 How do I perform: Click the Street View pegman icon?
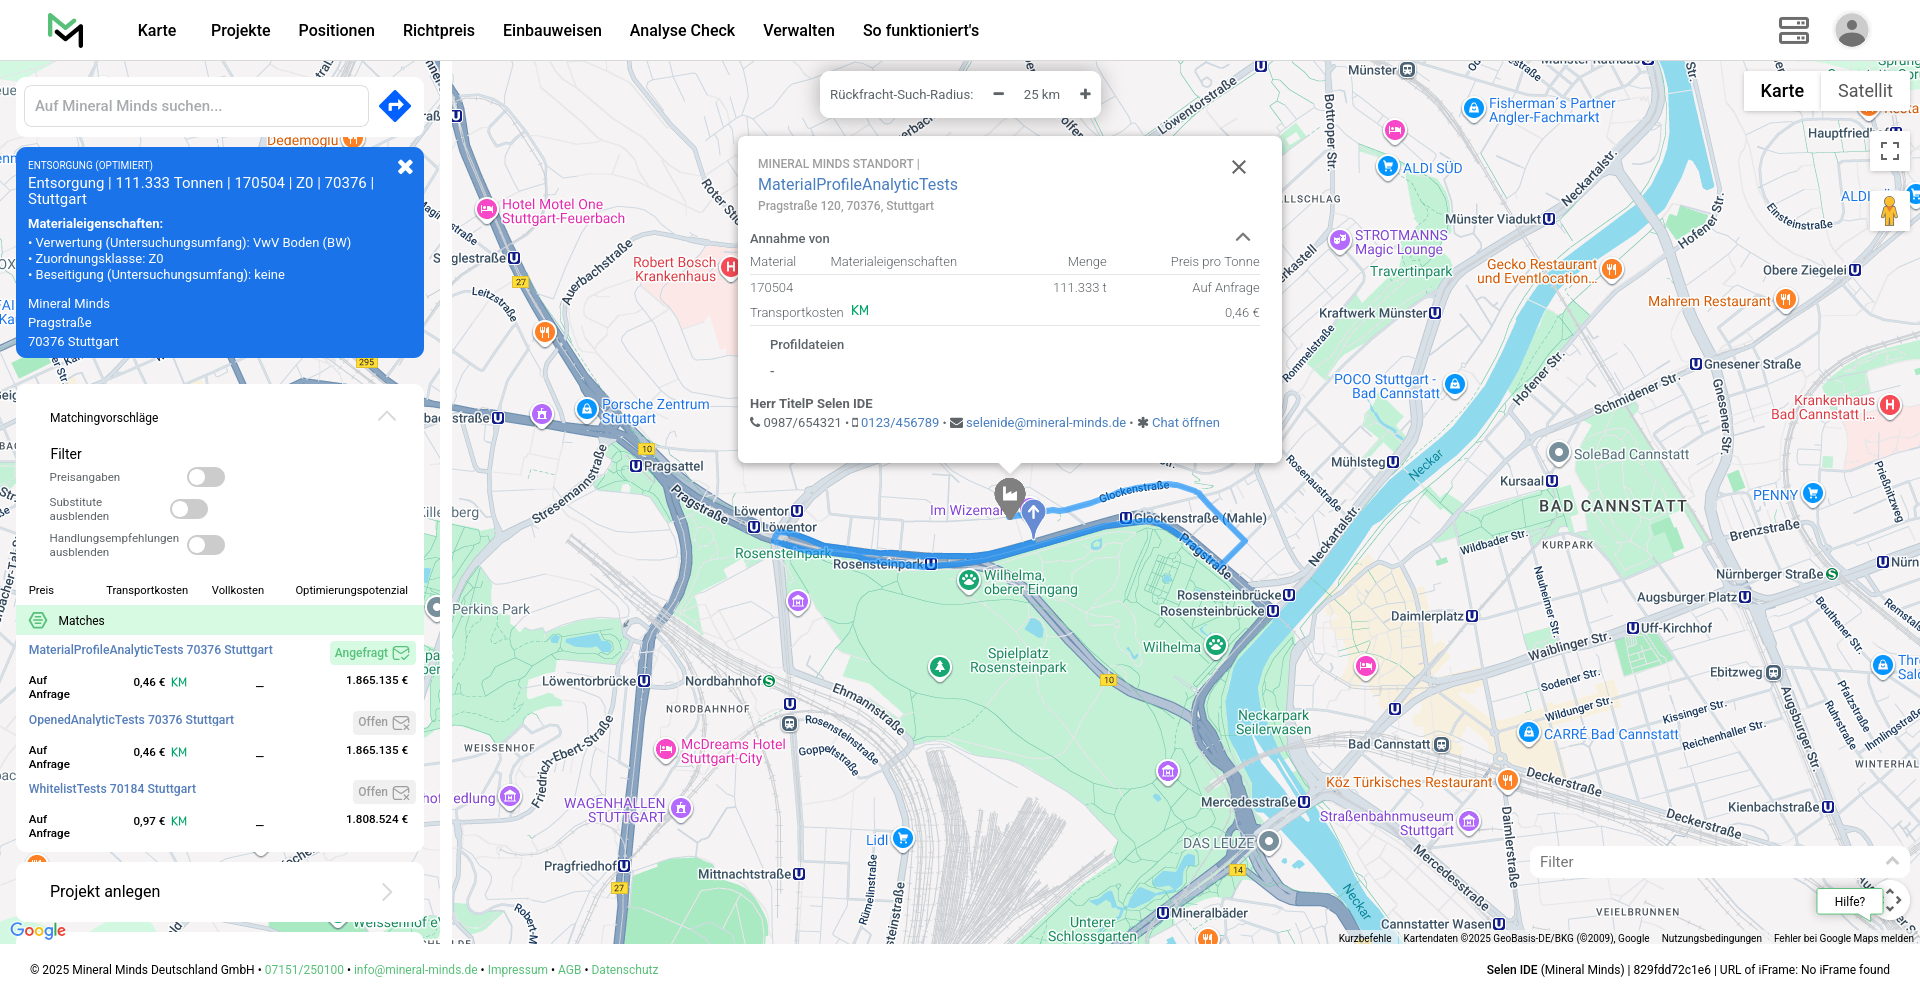pos(1889,211)
